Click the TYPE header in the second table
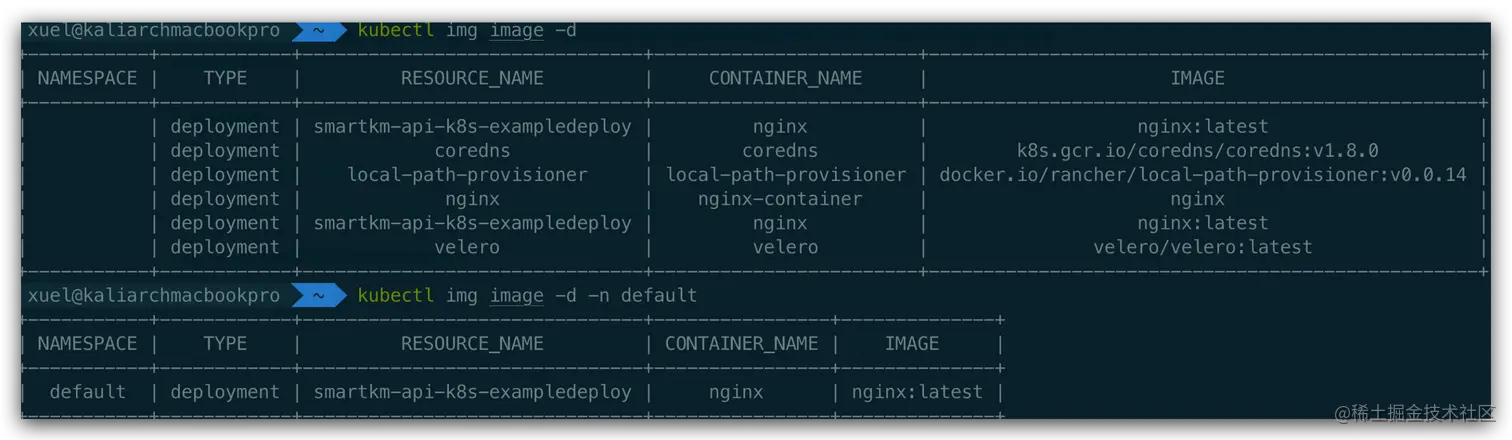The height and width of the screenshot is (440, 1512). pos(225,343)
